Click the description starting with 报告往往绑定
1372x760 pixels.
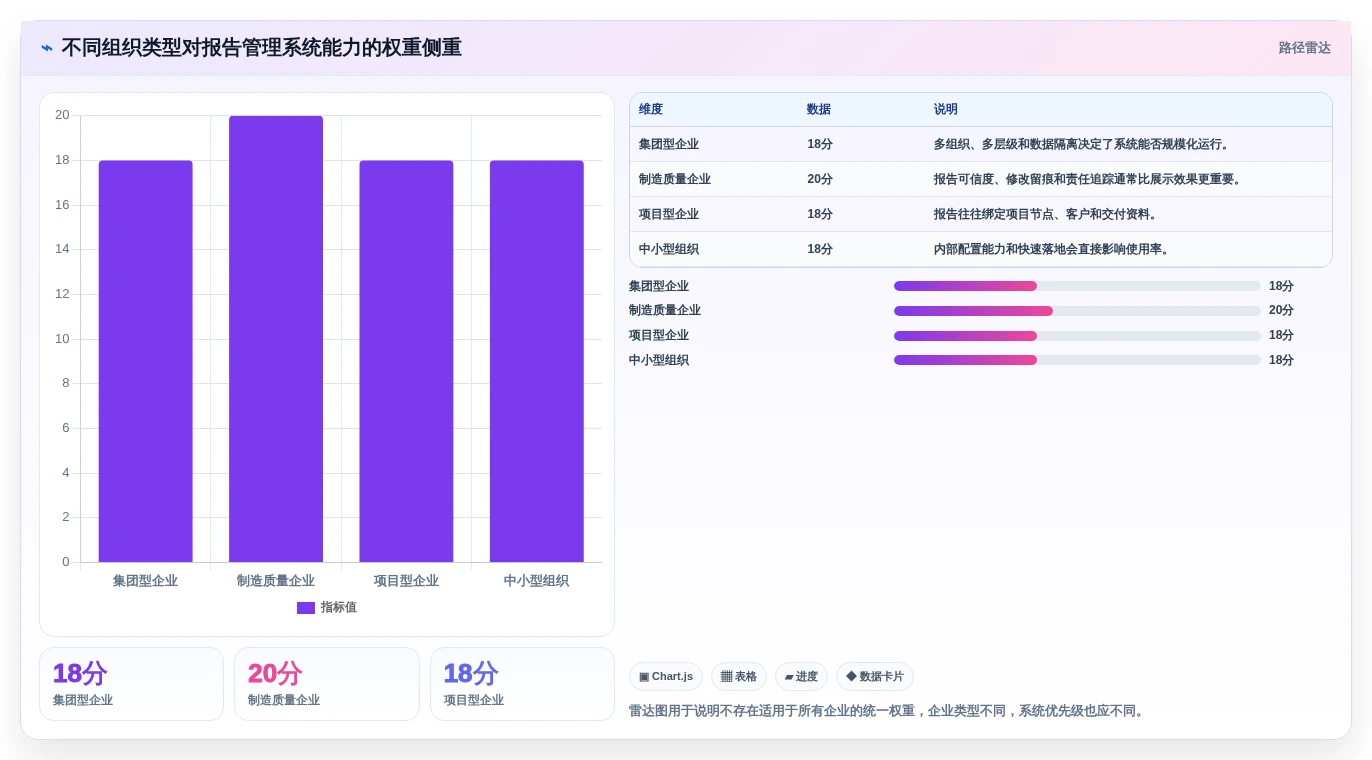[1048, 215]
